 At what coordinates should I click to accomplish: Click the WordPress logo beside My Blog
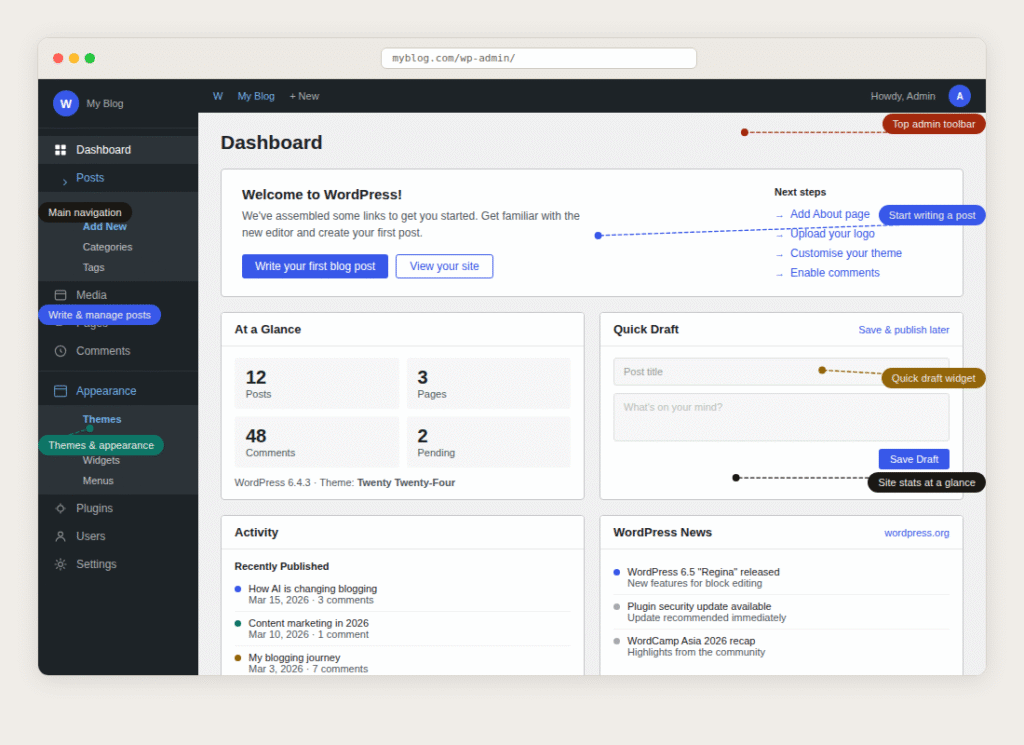(66, 103)
